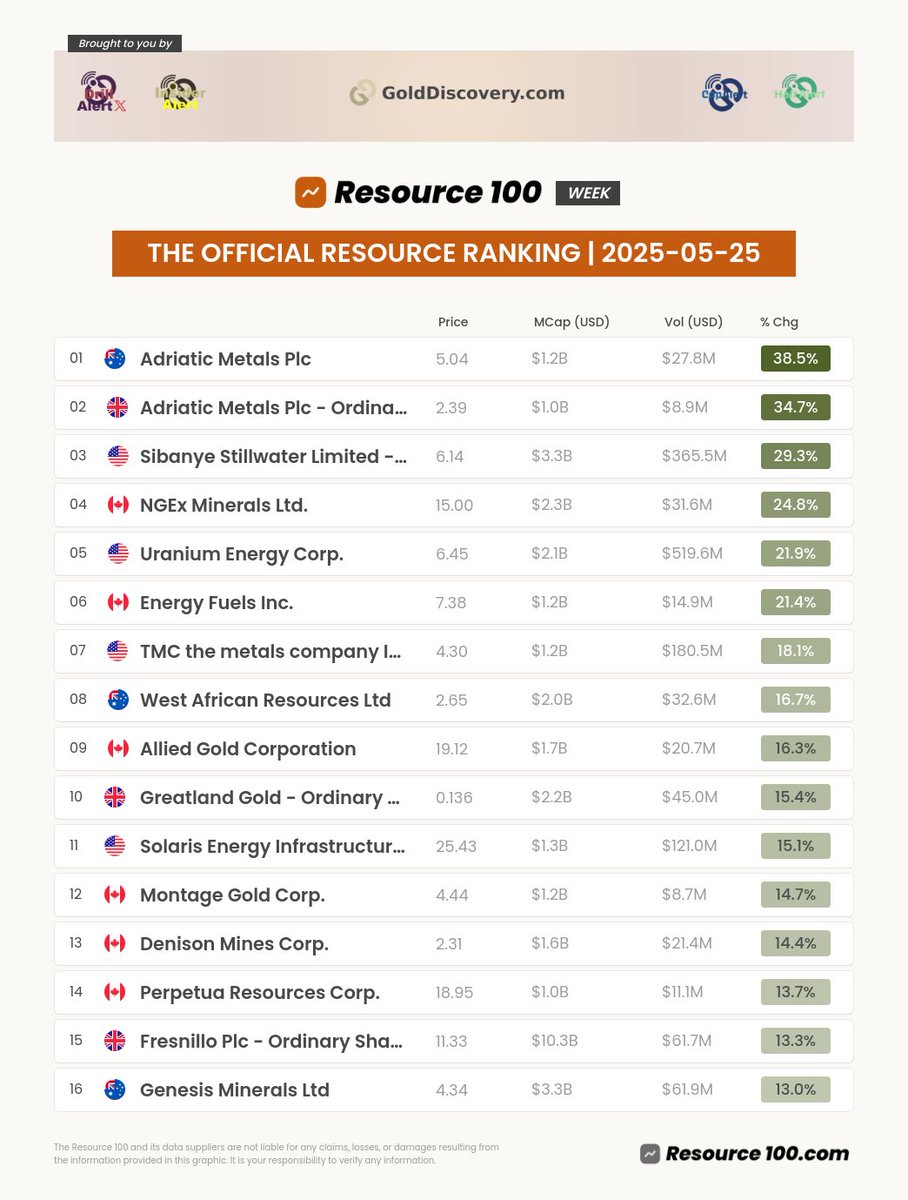The width and height of the screenshot is (908, 1200).
Task: Select the Uranium Energy Corp. company name
Action: pyautogui.click(x=242, y=554)
